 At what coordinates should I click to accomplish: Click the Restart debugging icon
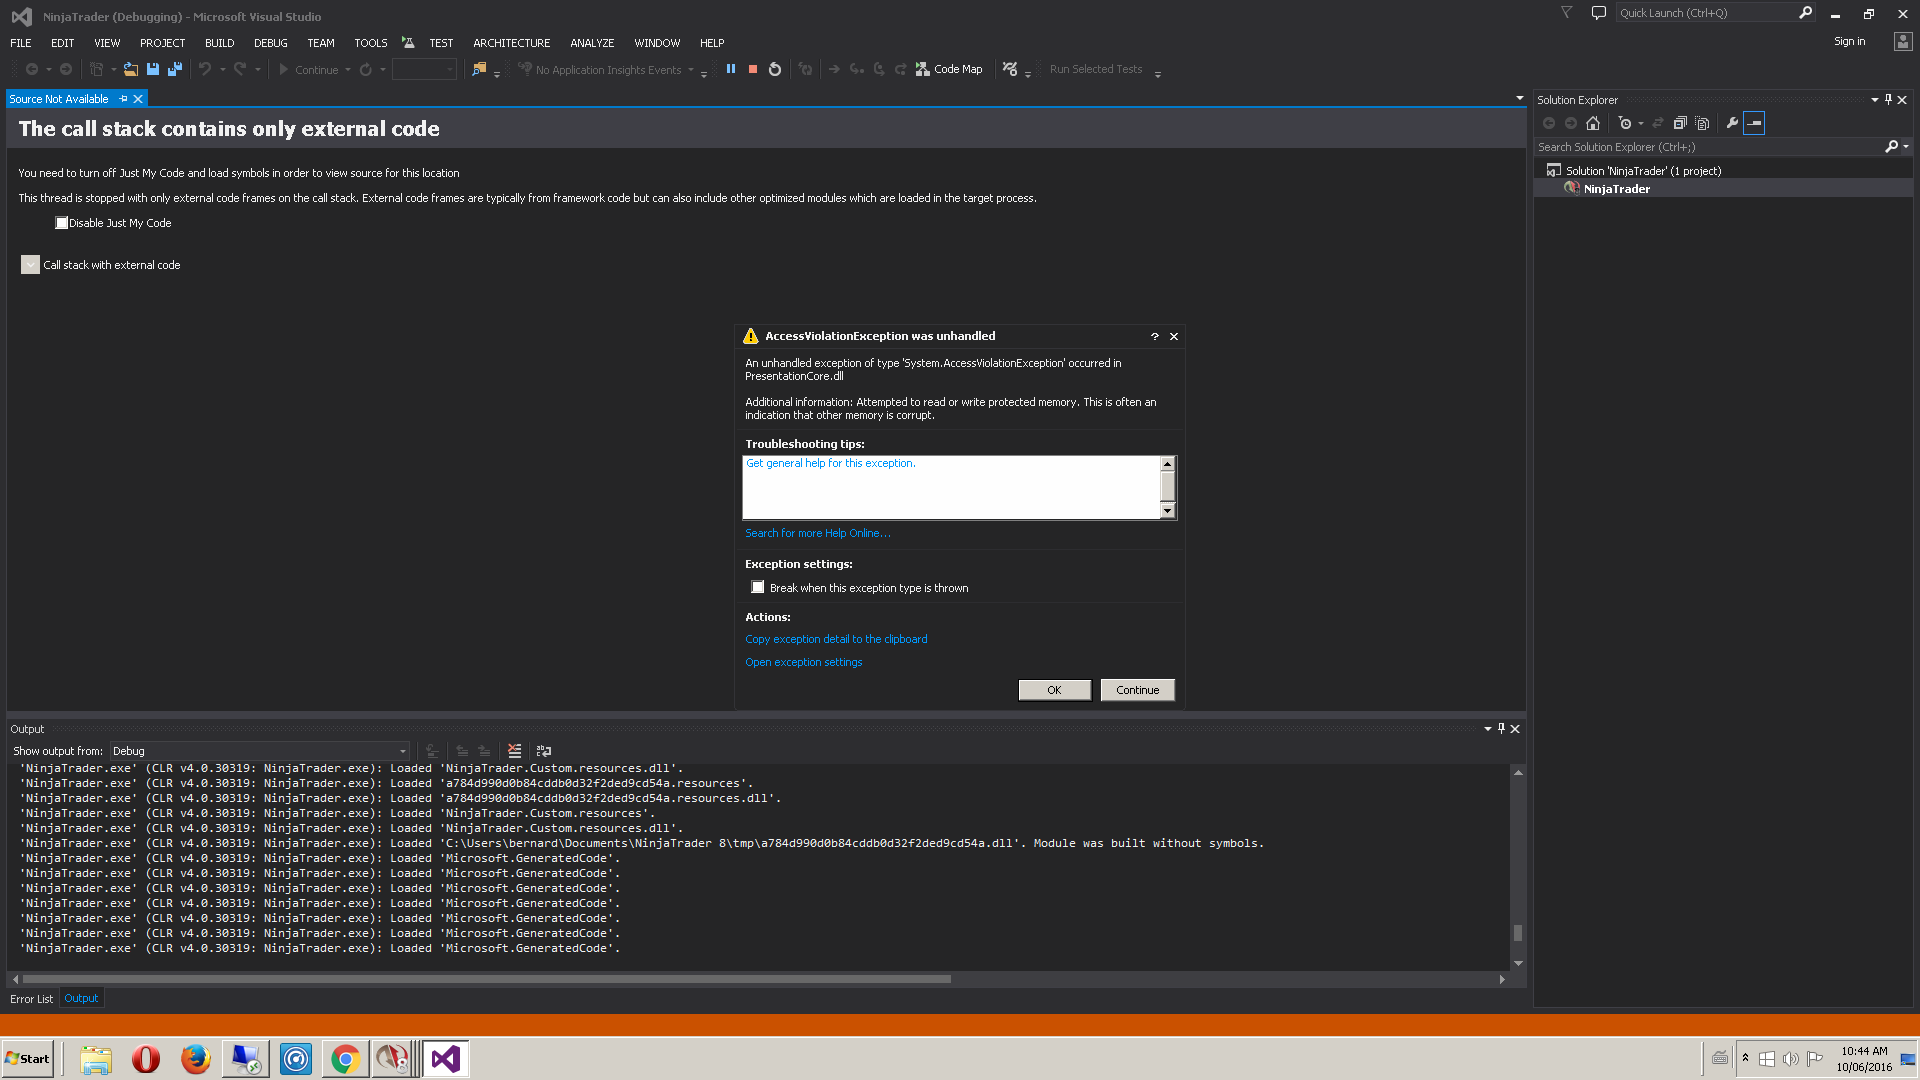[775, 69]
